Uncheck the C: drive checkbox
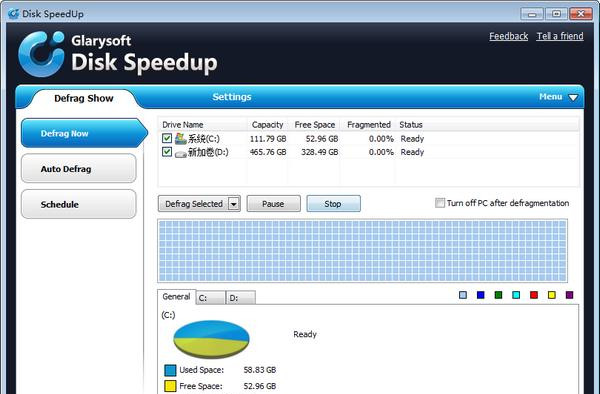 tap(167, 138)
